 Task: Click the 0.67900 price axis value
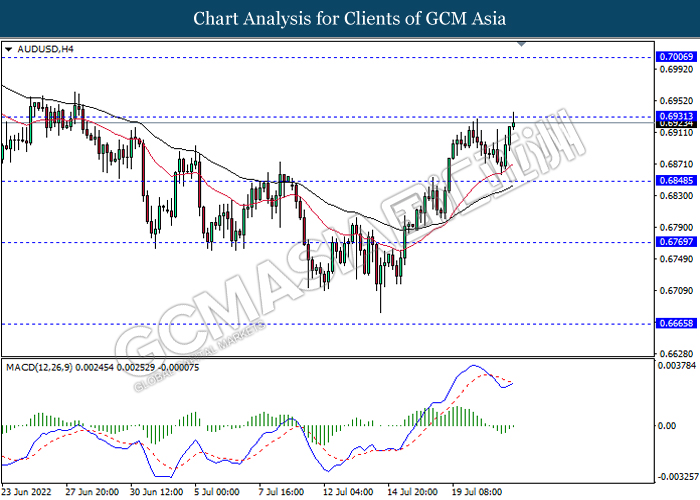[x=676, y=227]
